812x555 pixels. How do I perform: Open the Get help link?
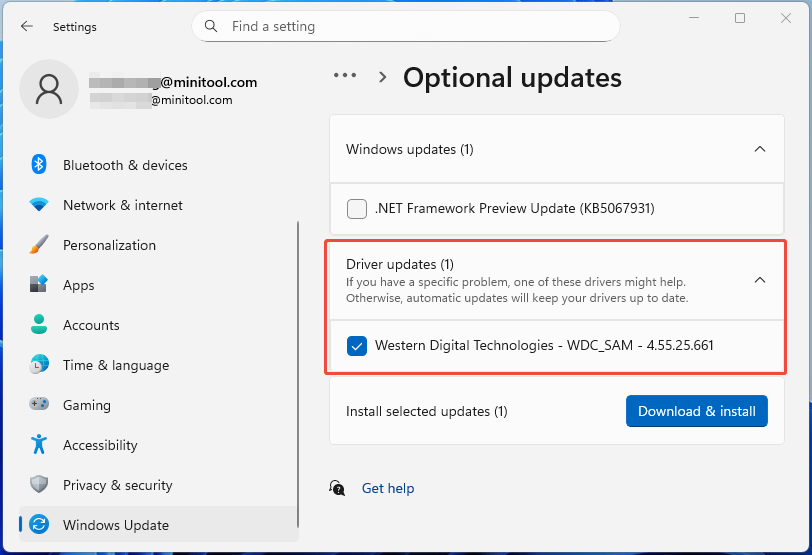[388, 488]
